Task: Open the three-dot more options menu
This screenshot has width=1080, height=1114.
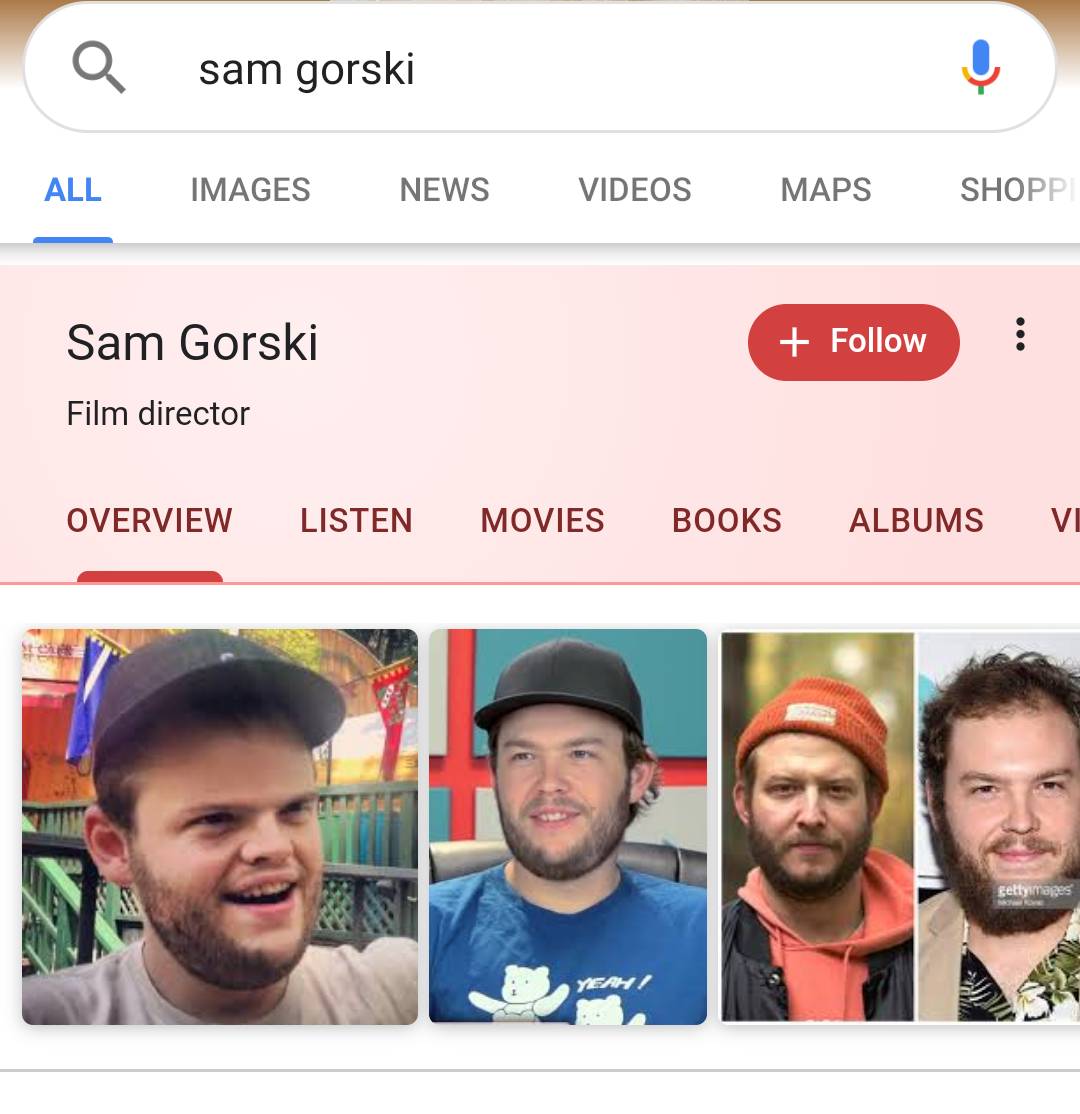Action: point(1020,334)
